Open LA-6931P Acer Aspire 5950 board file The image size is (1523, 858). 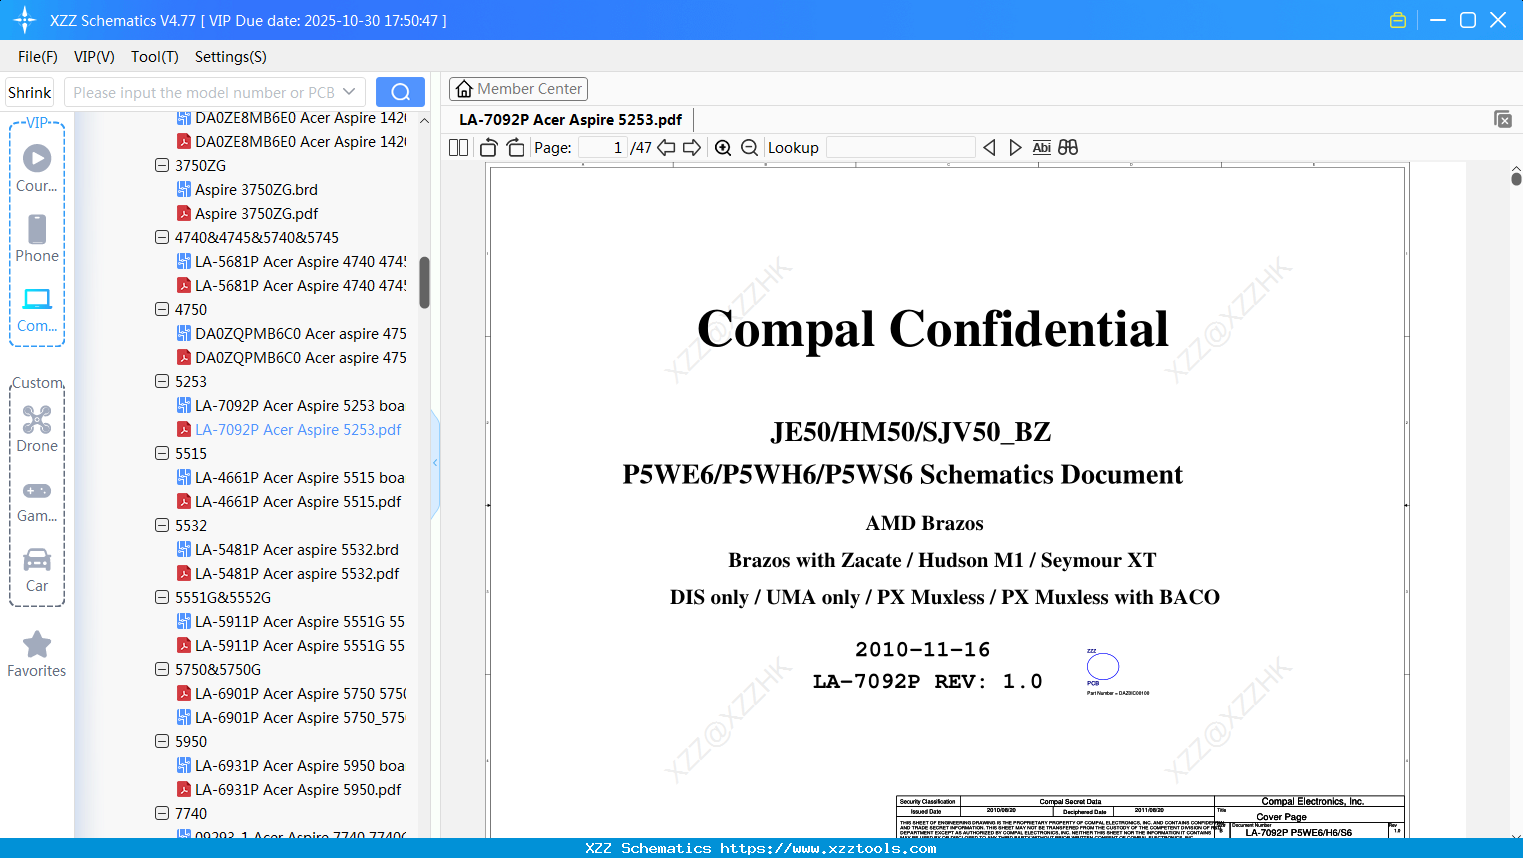pyautogui.click(x=291, y=766)
